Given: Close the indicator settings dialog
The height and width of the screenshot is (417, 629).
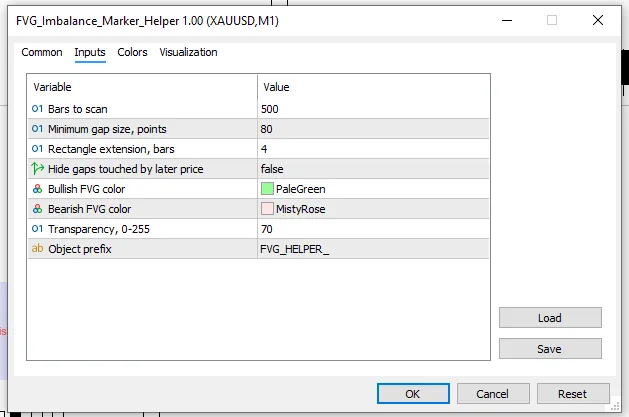Looking at the screenshot, I should pyautogui.click(x=598, y=20).
